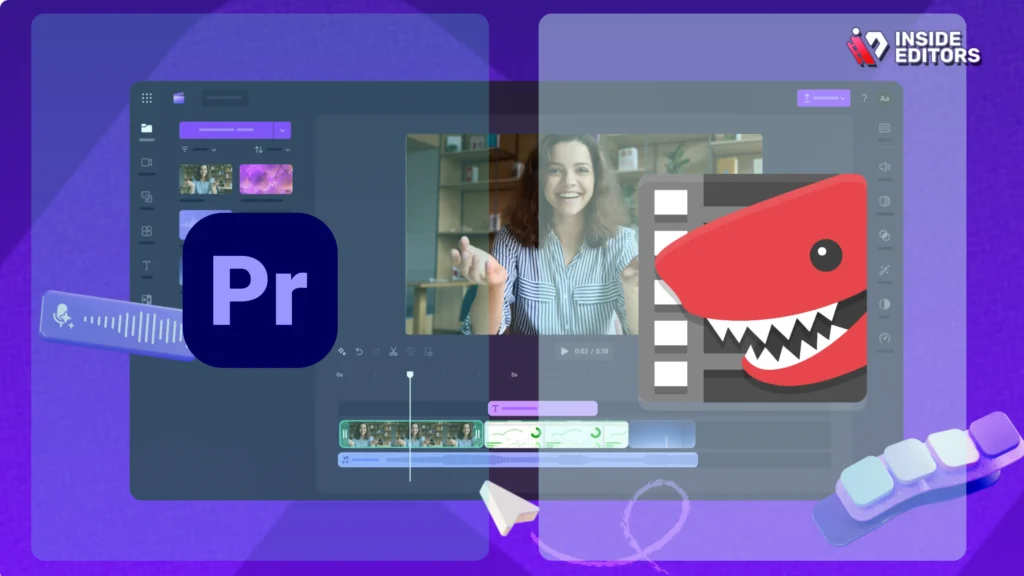Click the project title field in top bar
The width and height of the screenshot is (1024, 576).
tap(225, 98)
